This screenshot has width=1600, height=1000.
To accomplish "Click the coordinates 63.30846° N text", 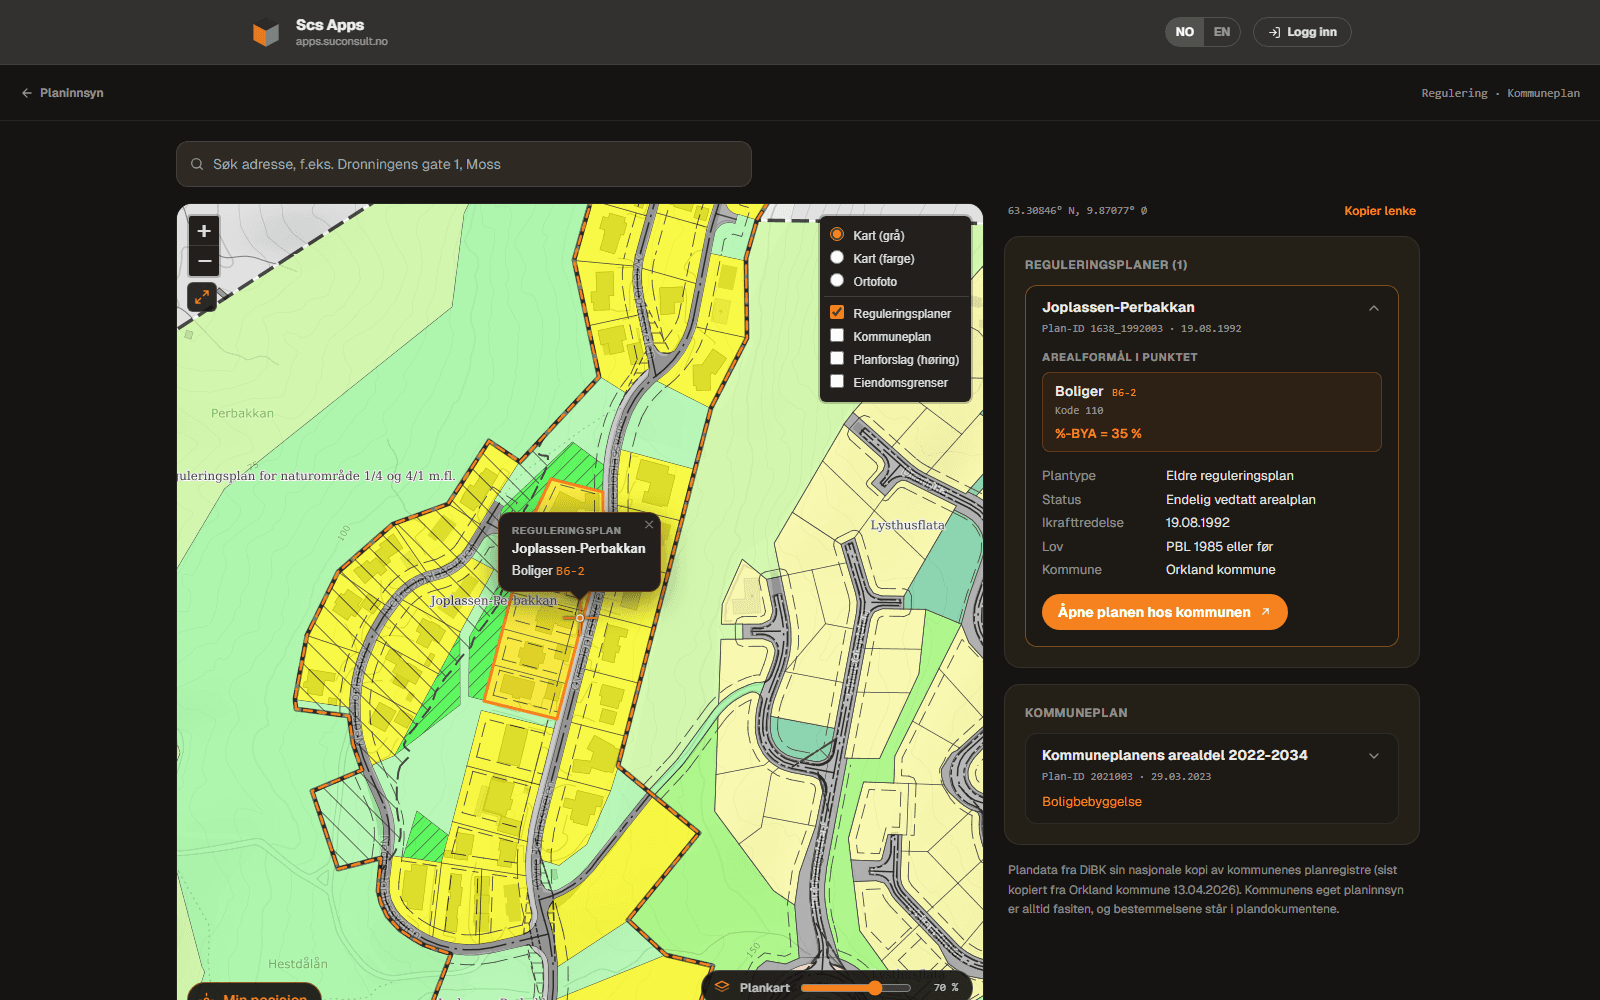I will 1077,211.
